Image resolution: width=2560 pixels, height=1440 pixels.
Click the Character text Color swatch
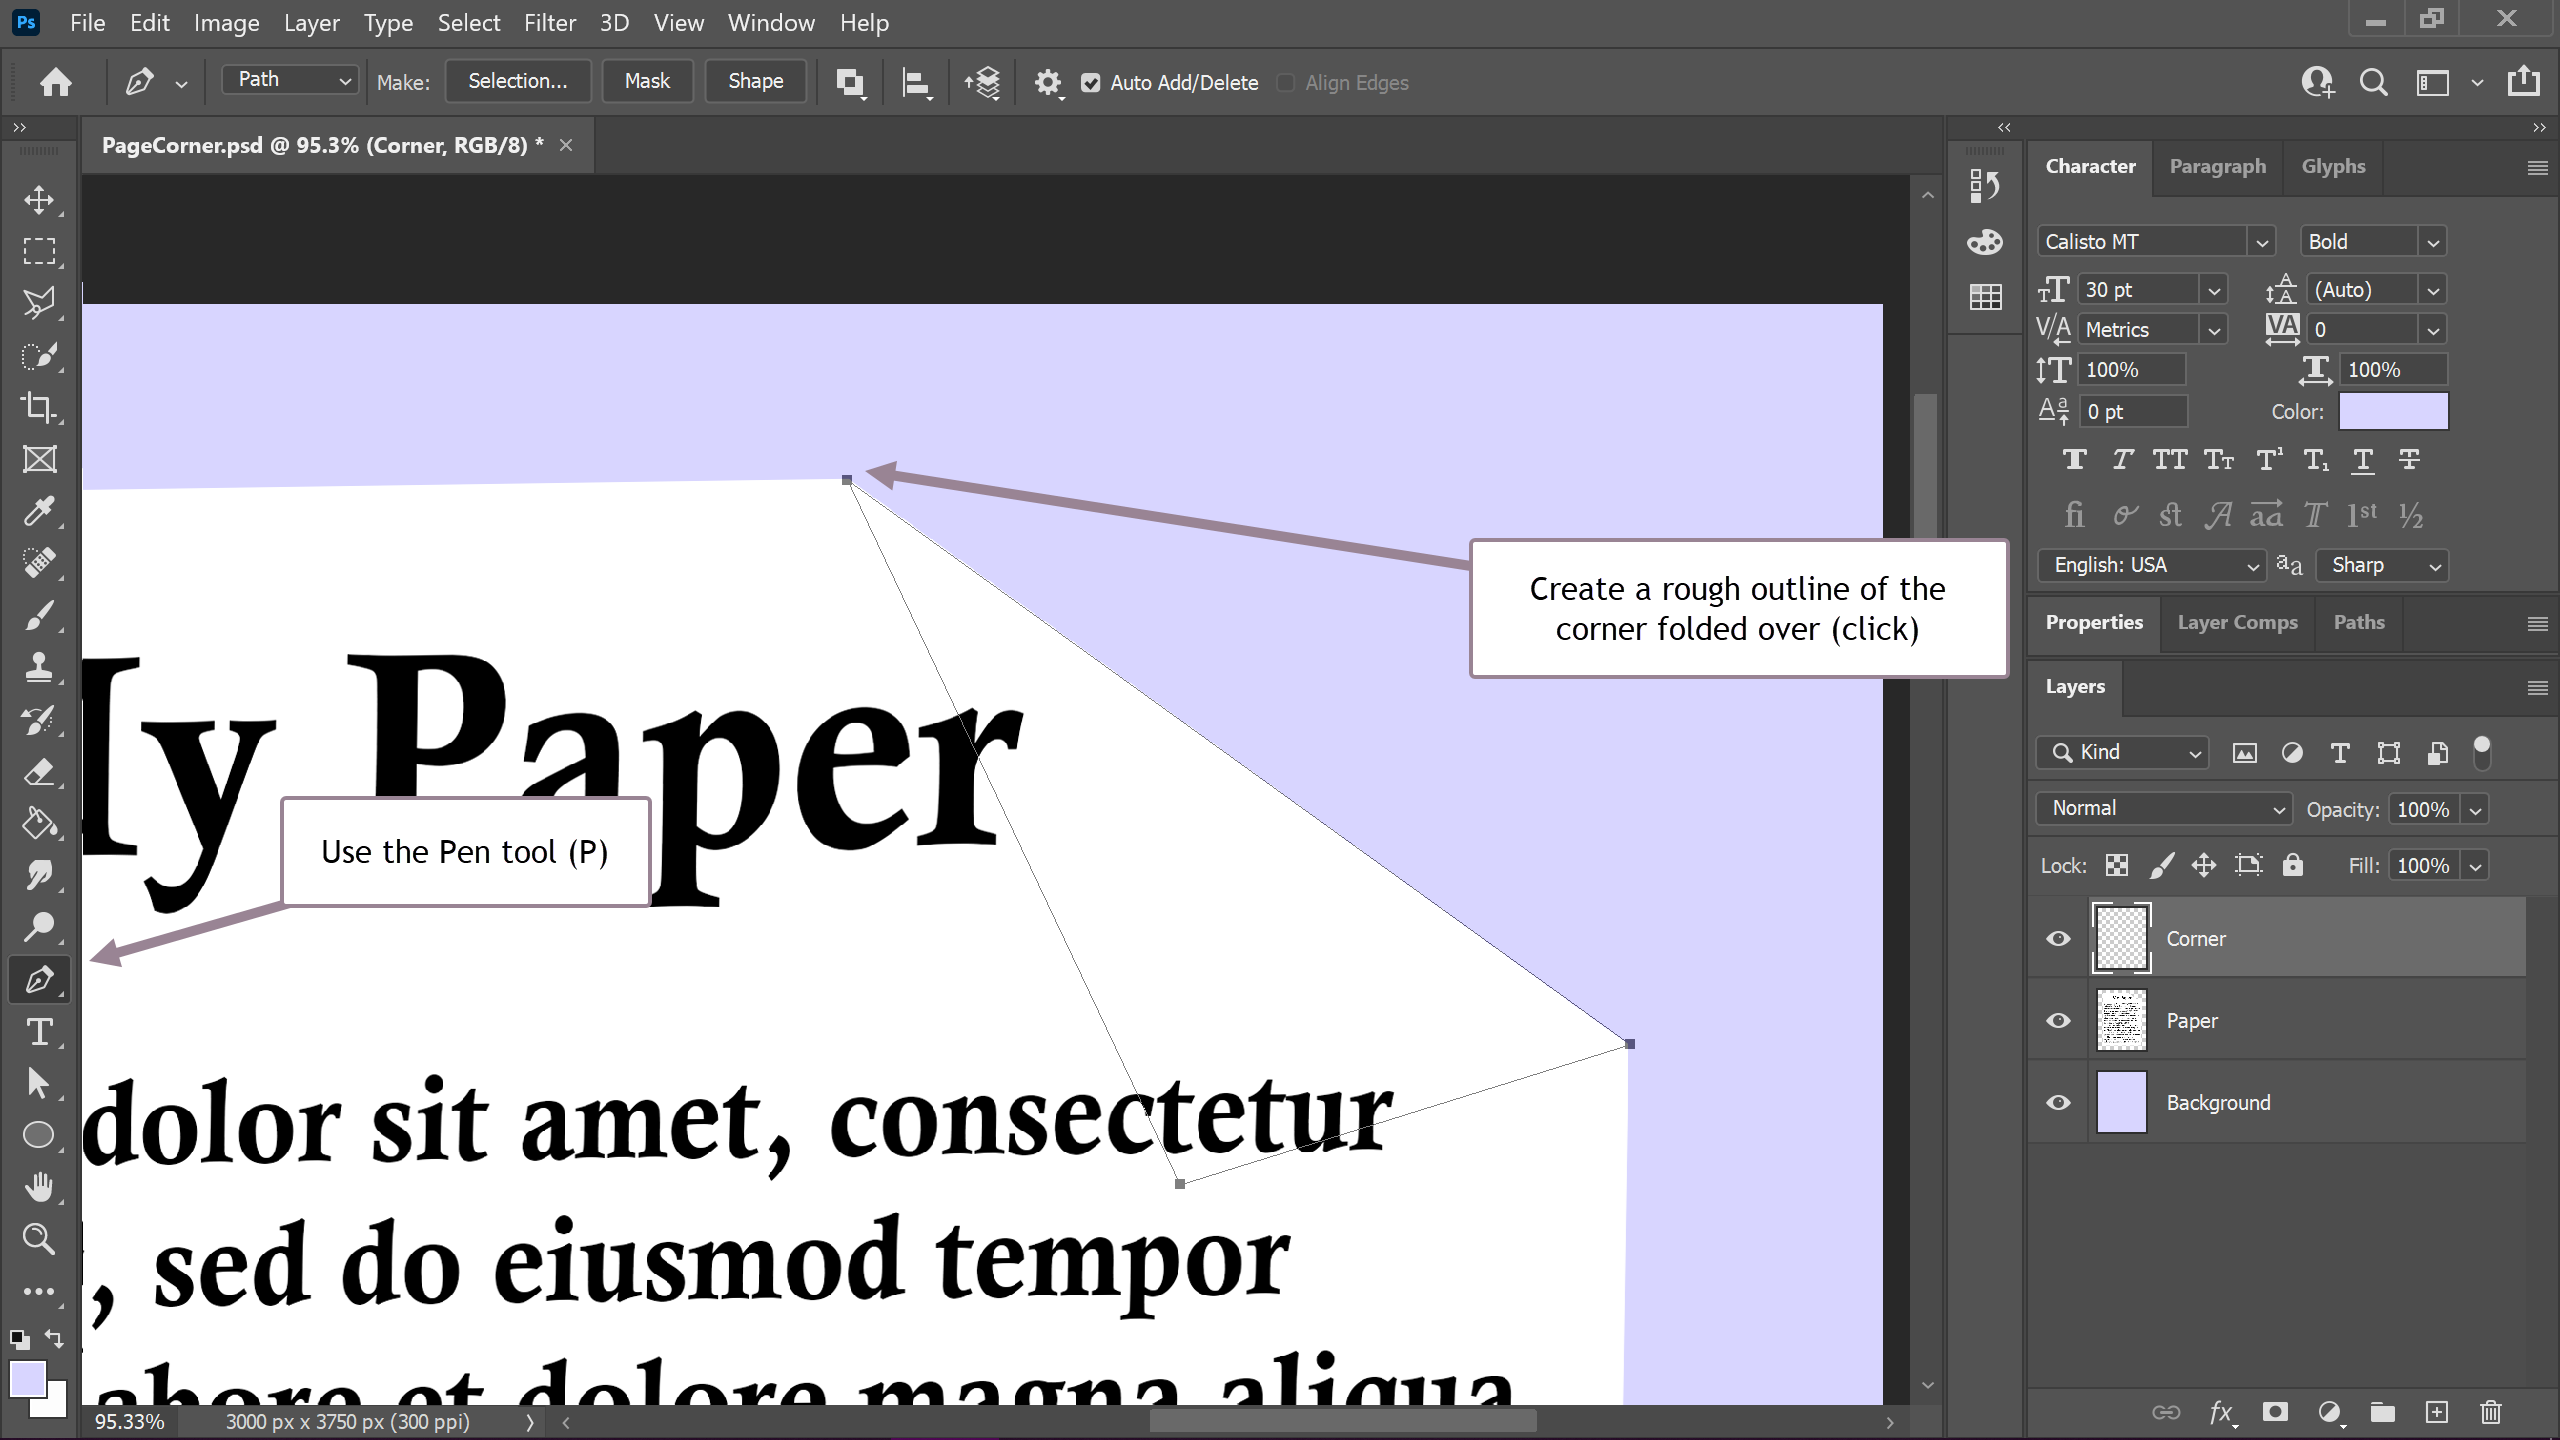[2393, 411]
